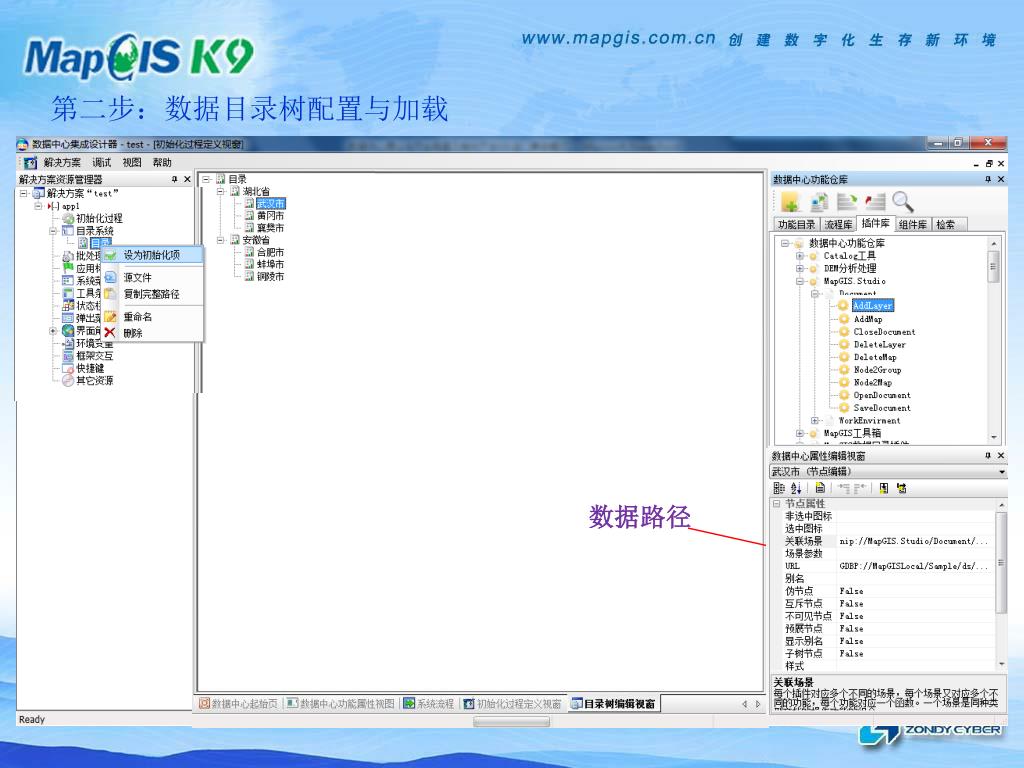Click the document refresh icon beside add-folder icon
The image size is (1024, 768).
point(819,202)
